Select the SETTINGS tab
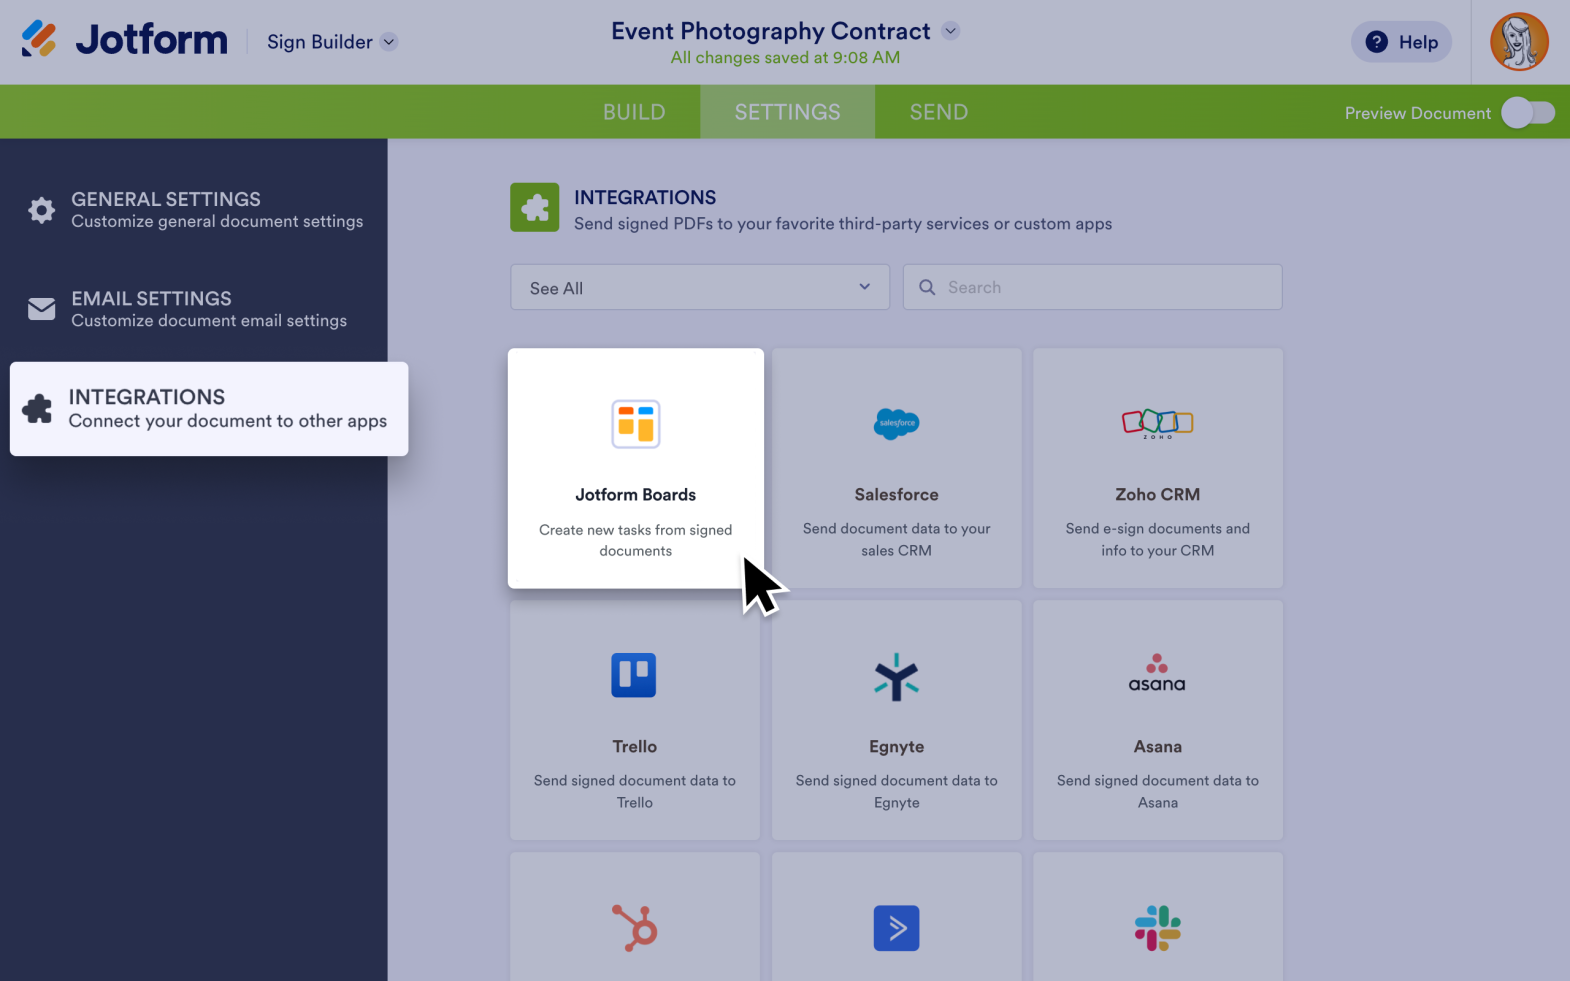Screen dimensions: 1570x981 (787, 112)
